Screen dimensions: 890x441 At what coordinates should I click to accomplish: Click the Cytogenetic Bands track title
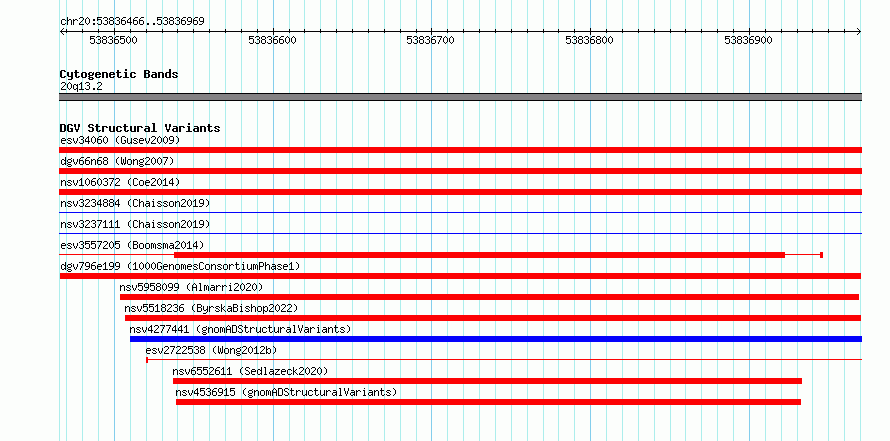(119, 74)
